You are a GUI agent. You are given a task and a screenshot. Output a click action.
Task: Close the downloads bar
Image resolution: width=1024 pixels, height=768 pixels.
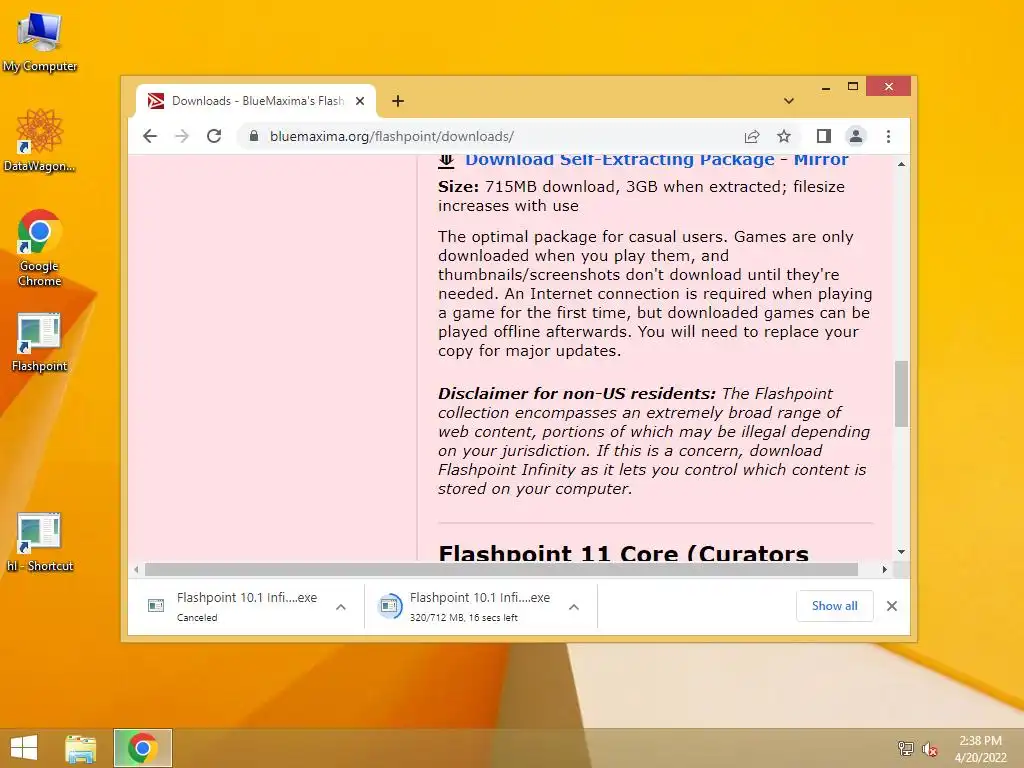tap(892, 606)
